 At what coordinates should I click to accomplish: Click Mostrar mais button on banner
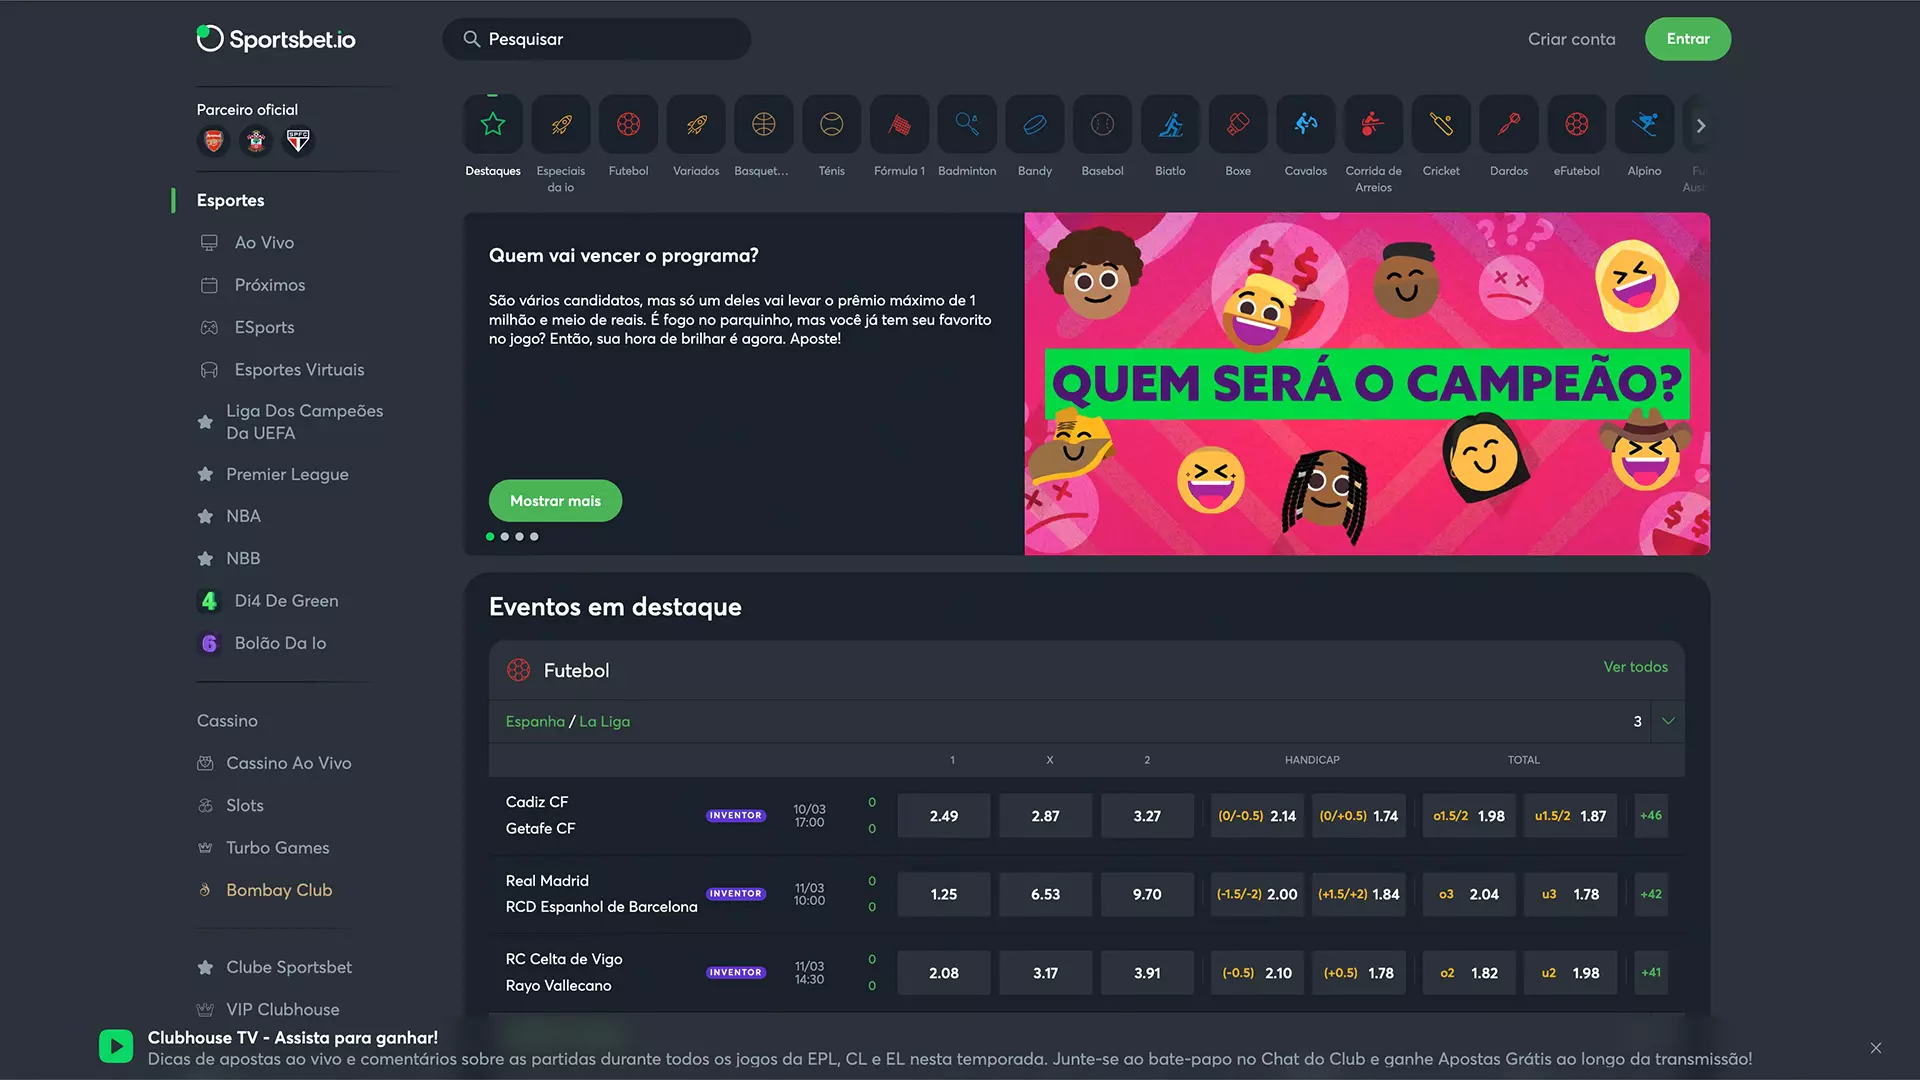pos(555,500)
